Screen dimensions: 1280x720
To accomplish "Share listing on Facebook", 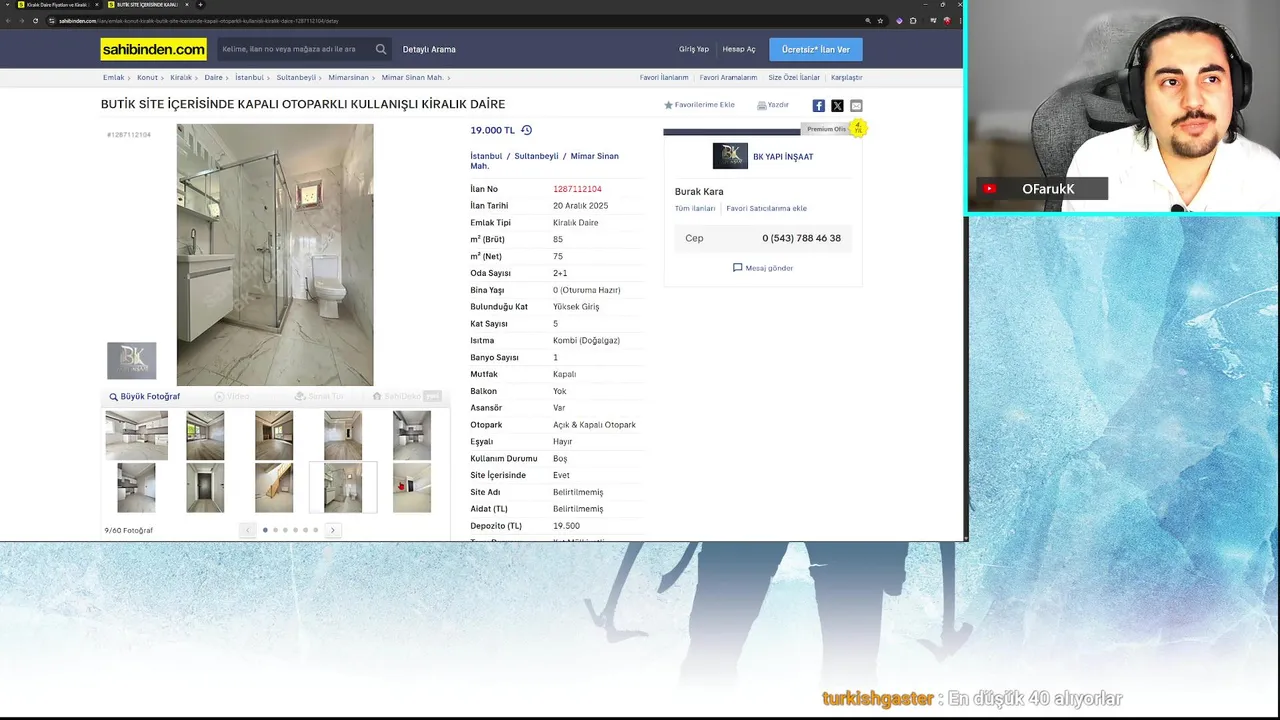I will pos(818,105).
